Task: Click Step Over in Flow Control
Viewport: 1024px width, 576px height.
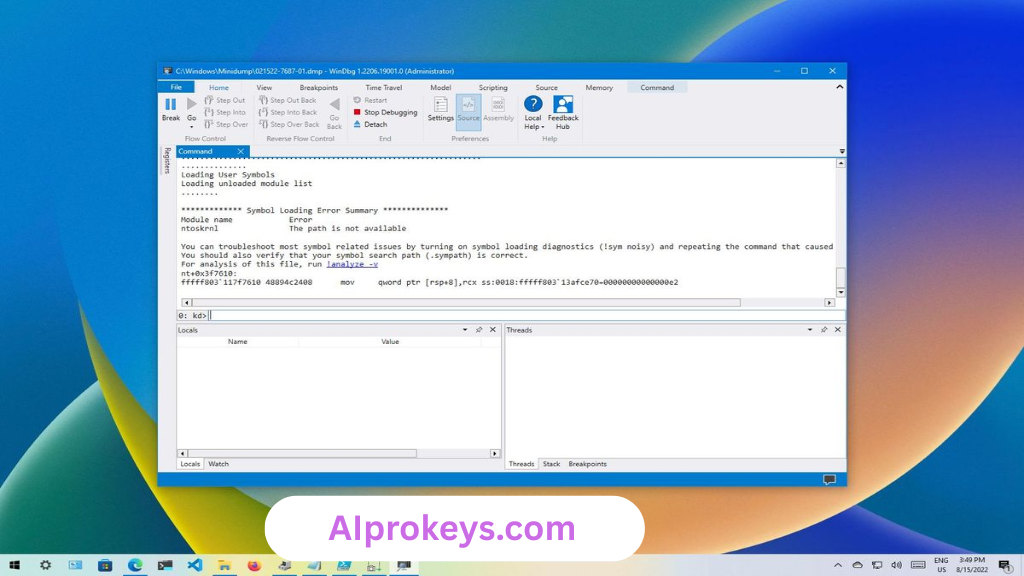Action: pos(226,124)
